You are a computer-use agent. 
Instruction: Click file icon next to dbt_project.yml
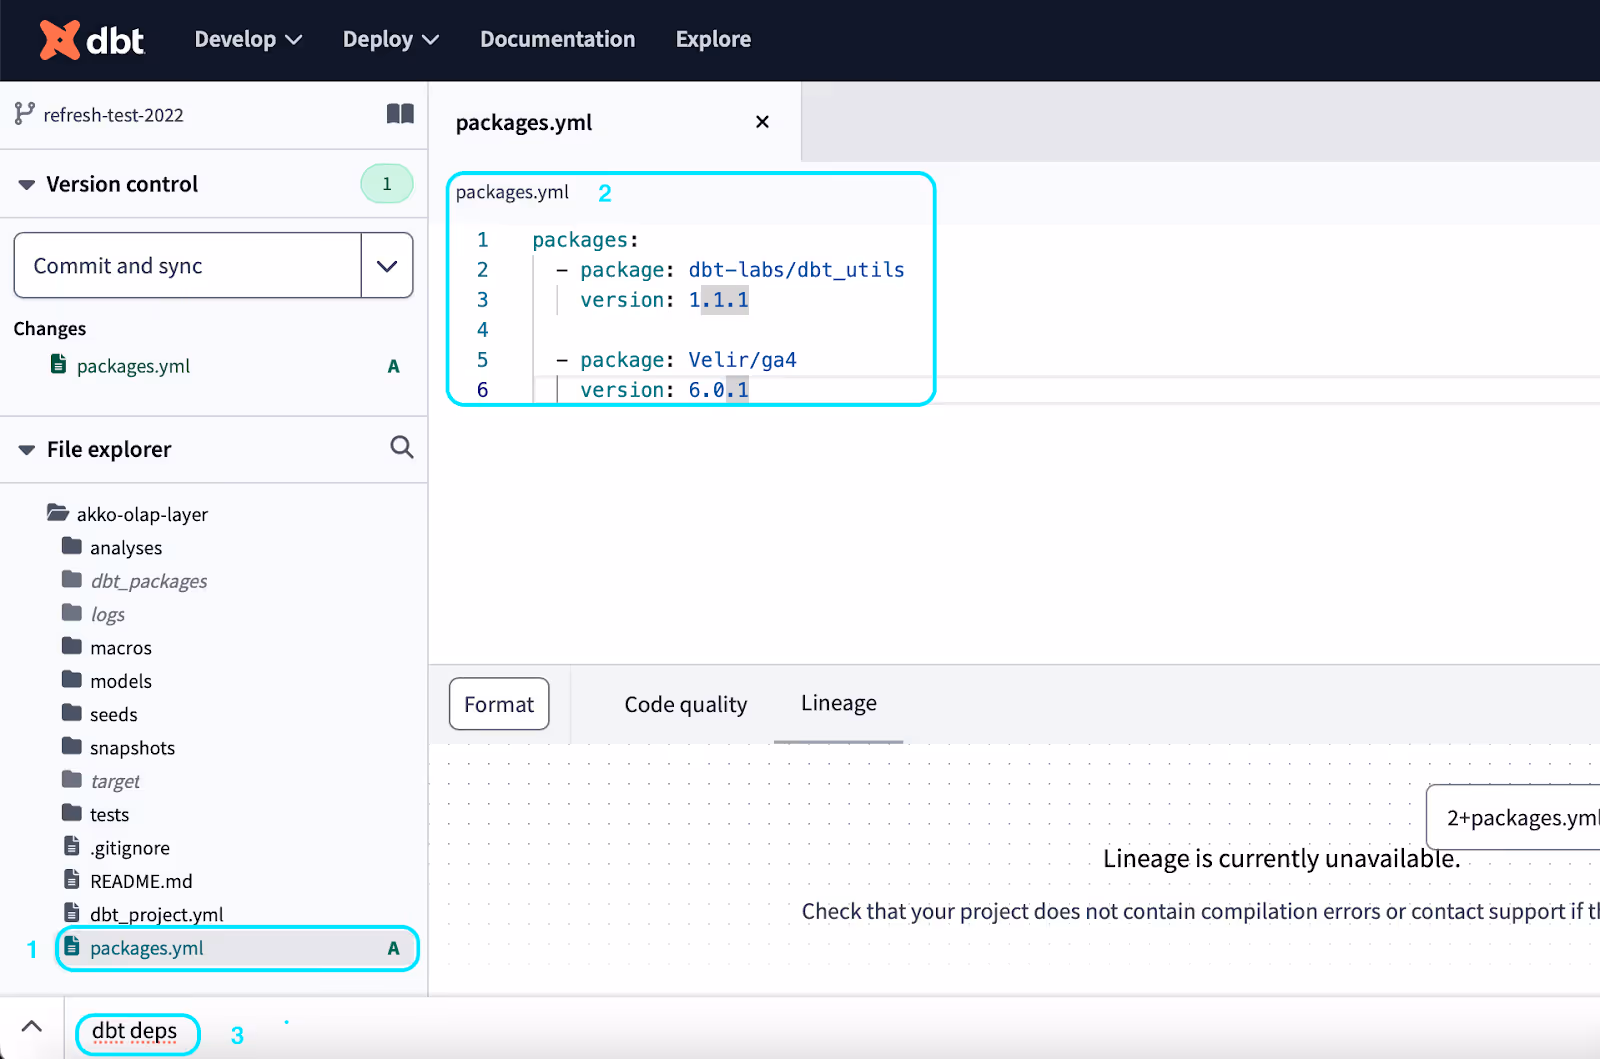[72, 912]
